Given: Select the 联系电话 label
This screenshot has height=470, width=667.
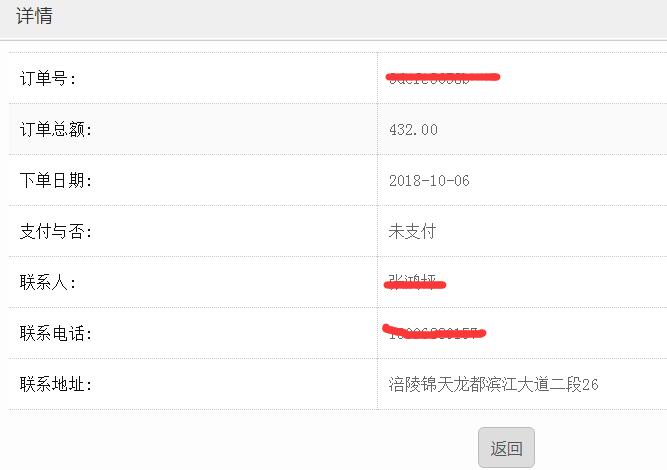Looking at the screenshot, I should coord(55,333).
